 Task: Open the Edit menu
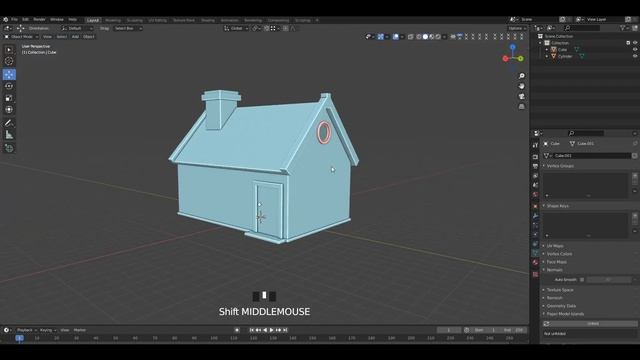coord(25,20)
